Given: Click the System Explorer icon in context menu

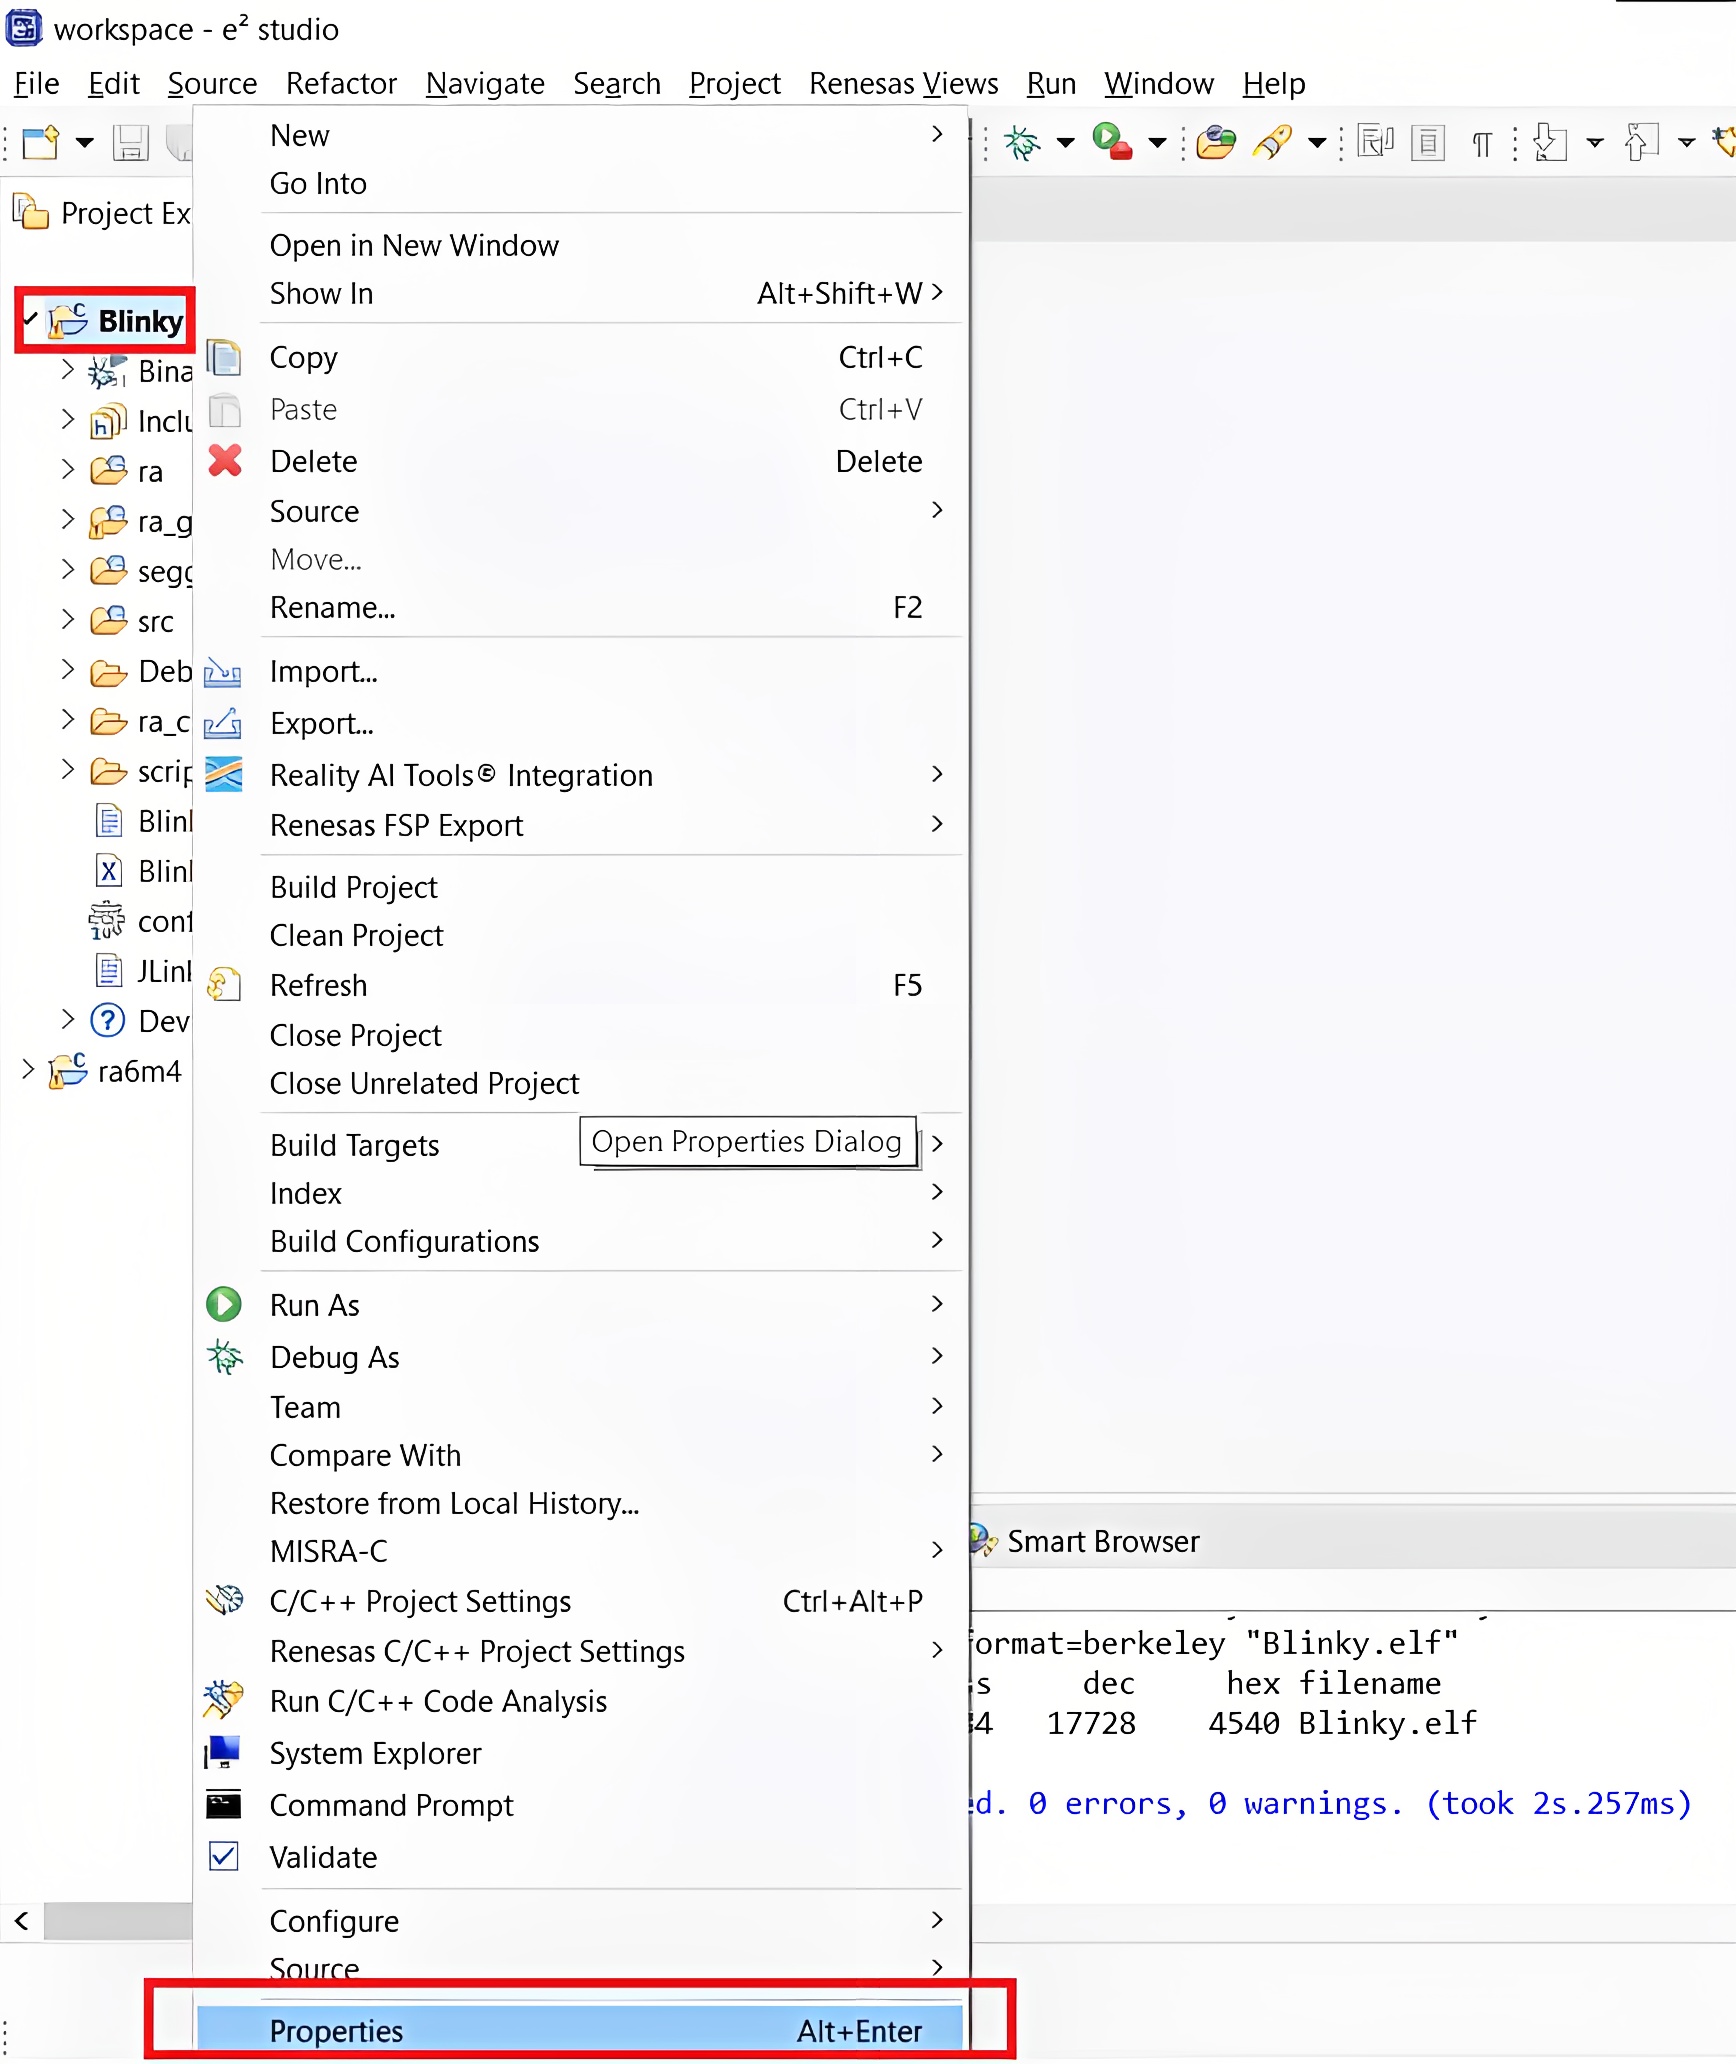Looking at the screenshot, I should (x=224, y=1753).
